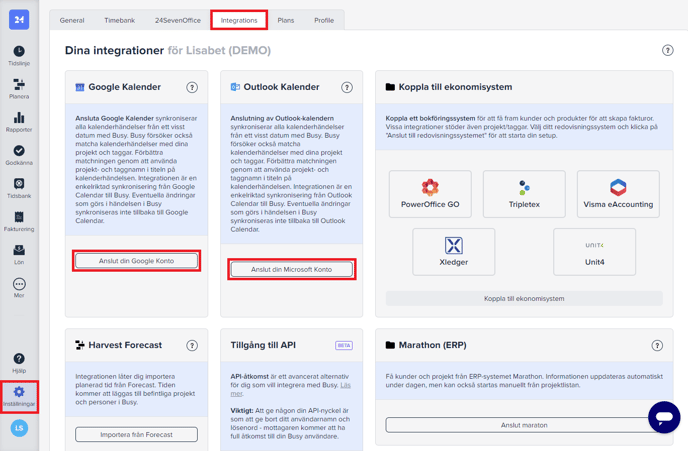Open Tidsbank sidebar icon
The width and height of the screenshot is (688, 451).
click(x=19, y=188)
